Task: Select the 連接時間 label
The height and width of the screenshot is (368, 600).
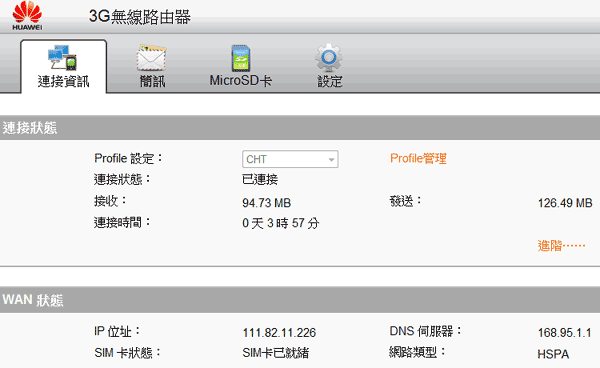Action: click(x=122, y=222)
